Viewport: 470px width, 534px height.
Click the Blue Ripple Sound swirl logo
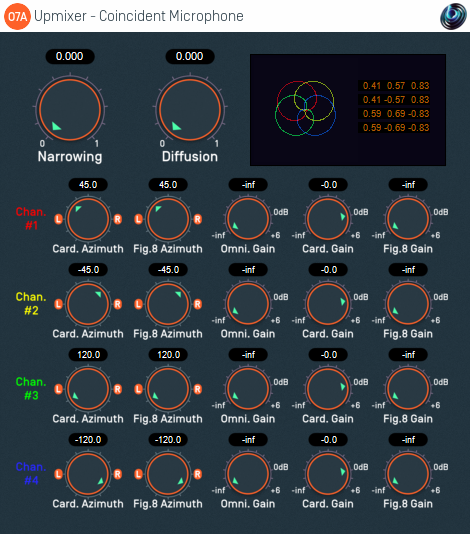453,16
